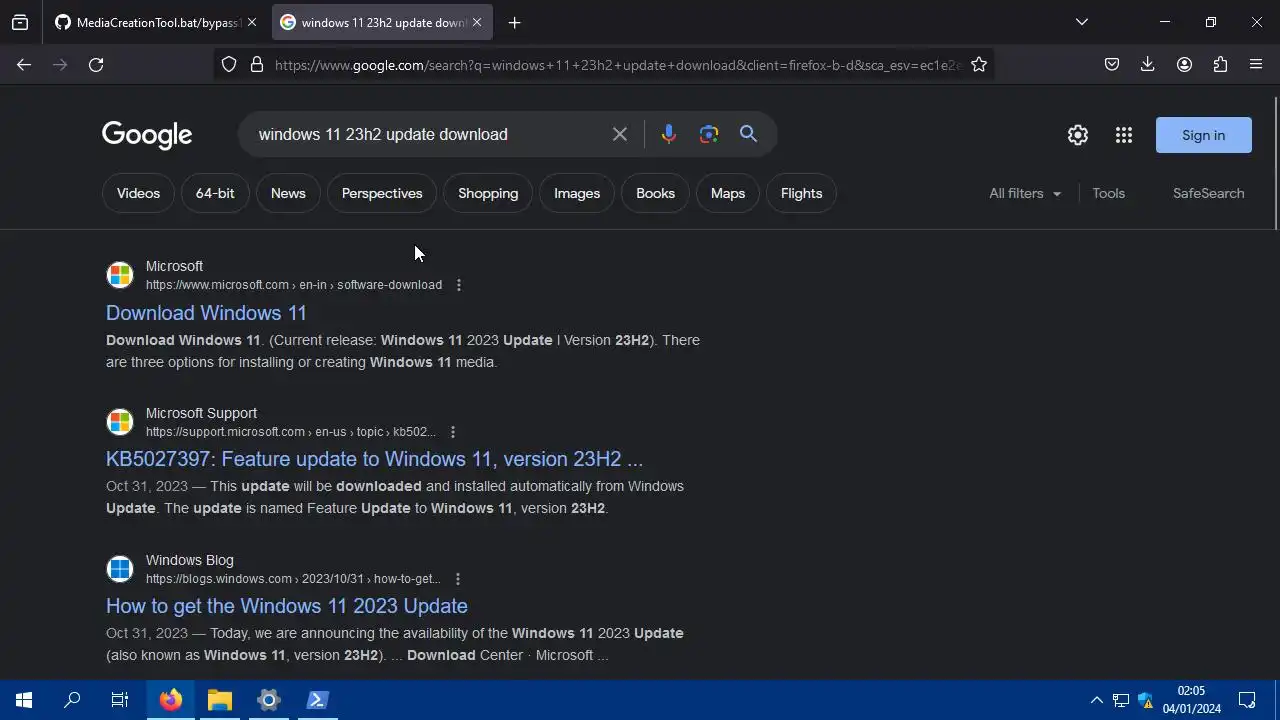
Task: Open the tracking protection shield icon
Action: pos(229,64)
